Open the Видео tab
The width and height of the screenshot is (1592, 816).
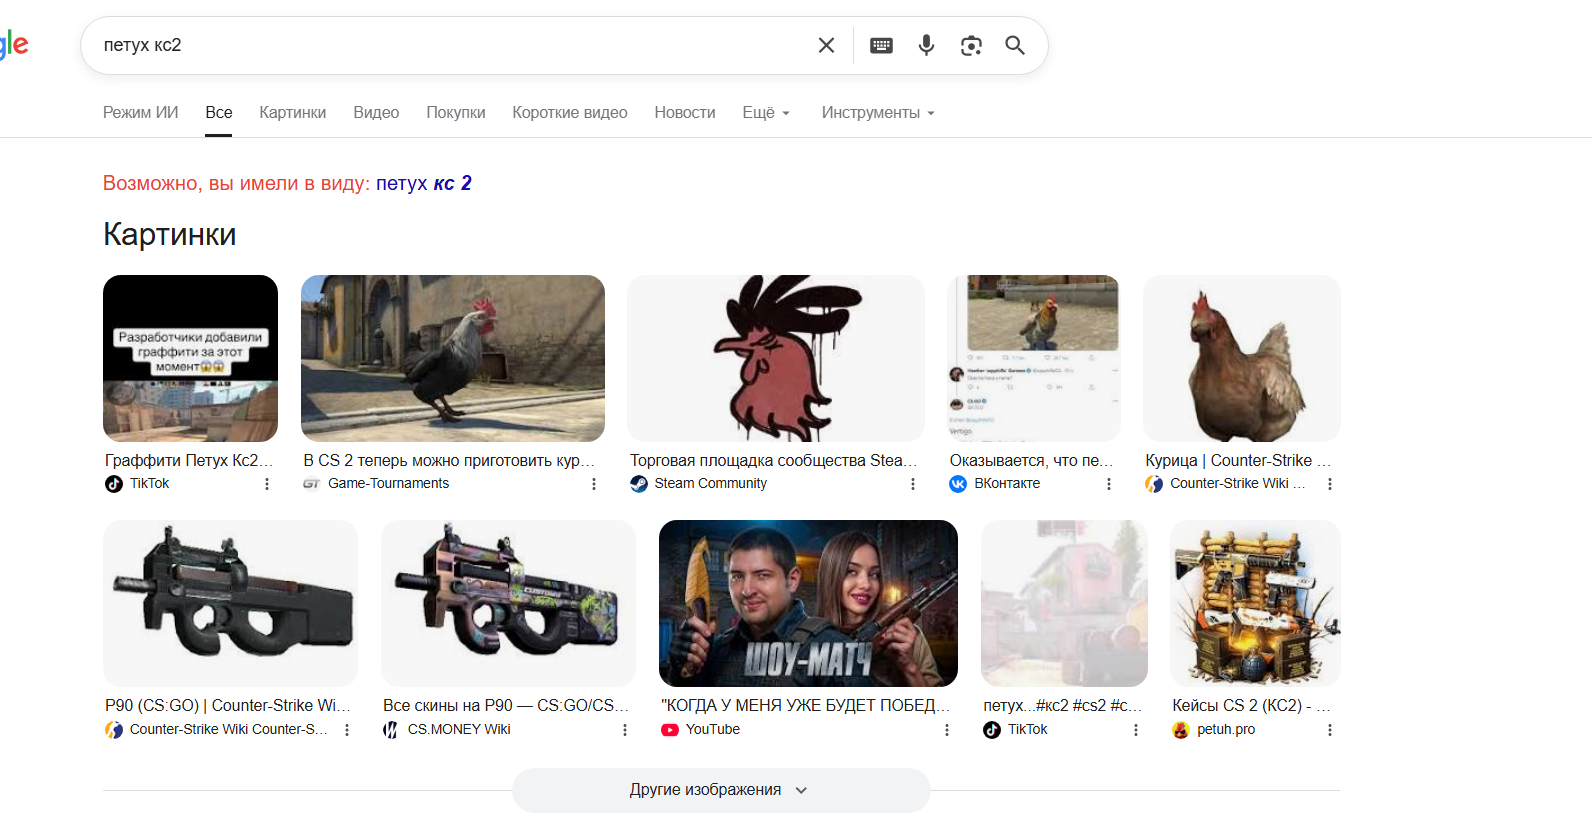click(376, 113)
